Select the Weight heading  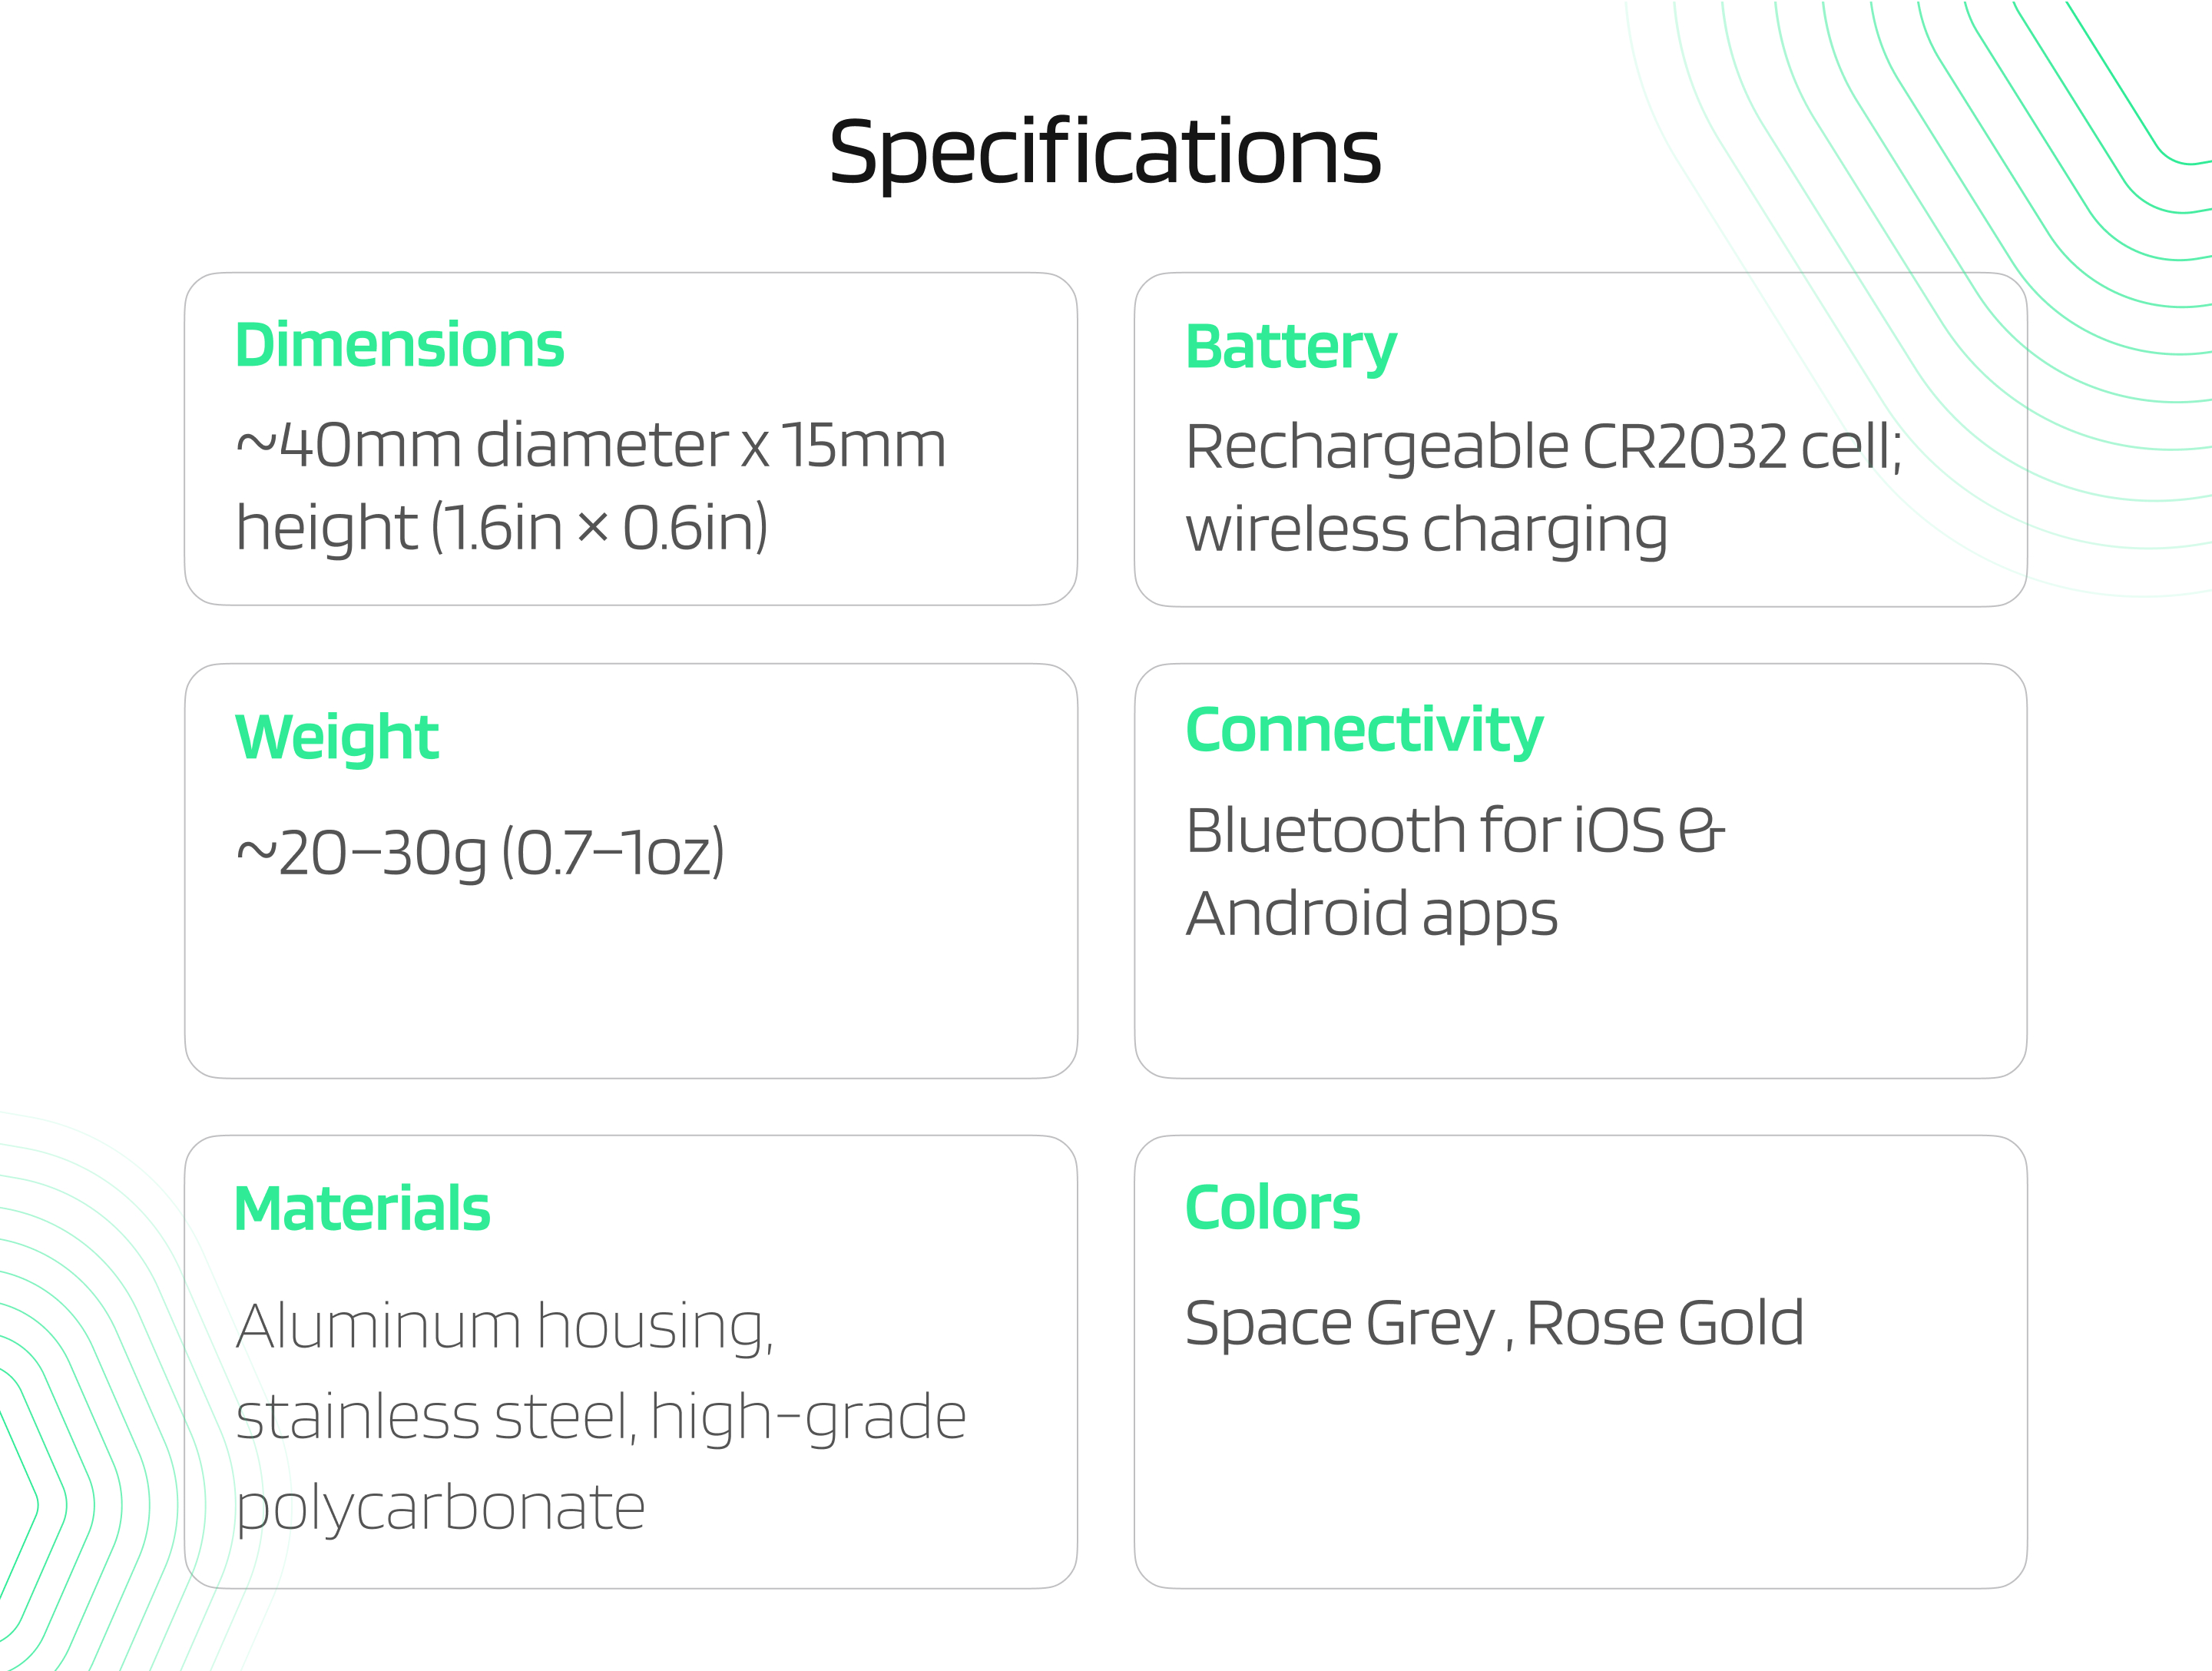[x=337, y=738]
